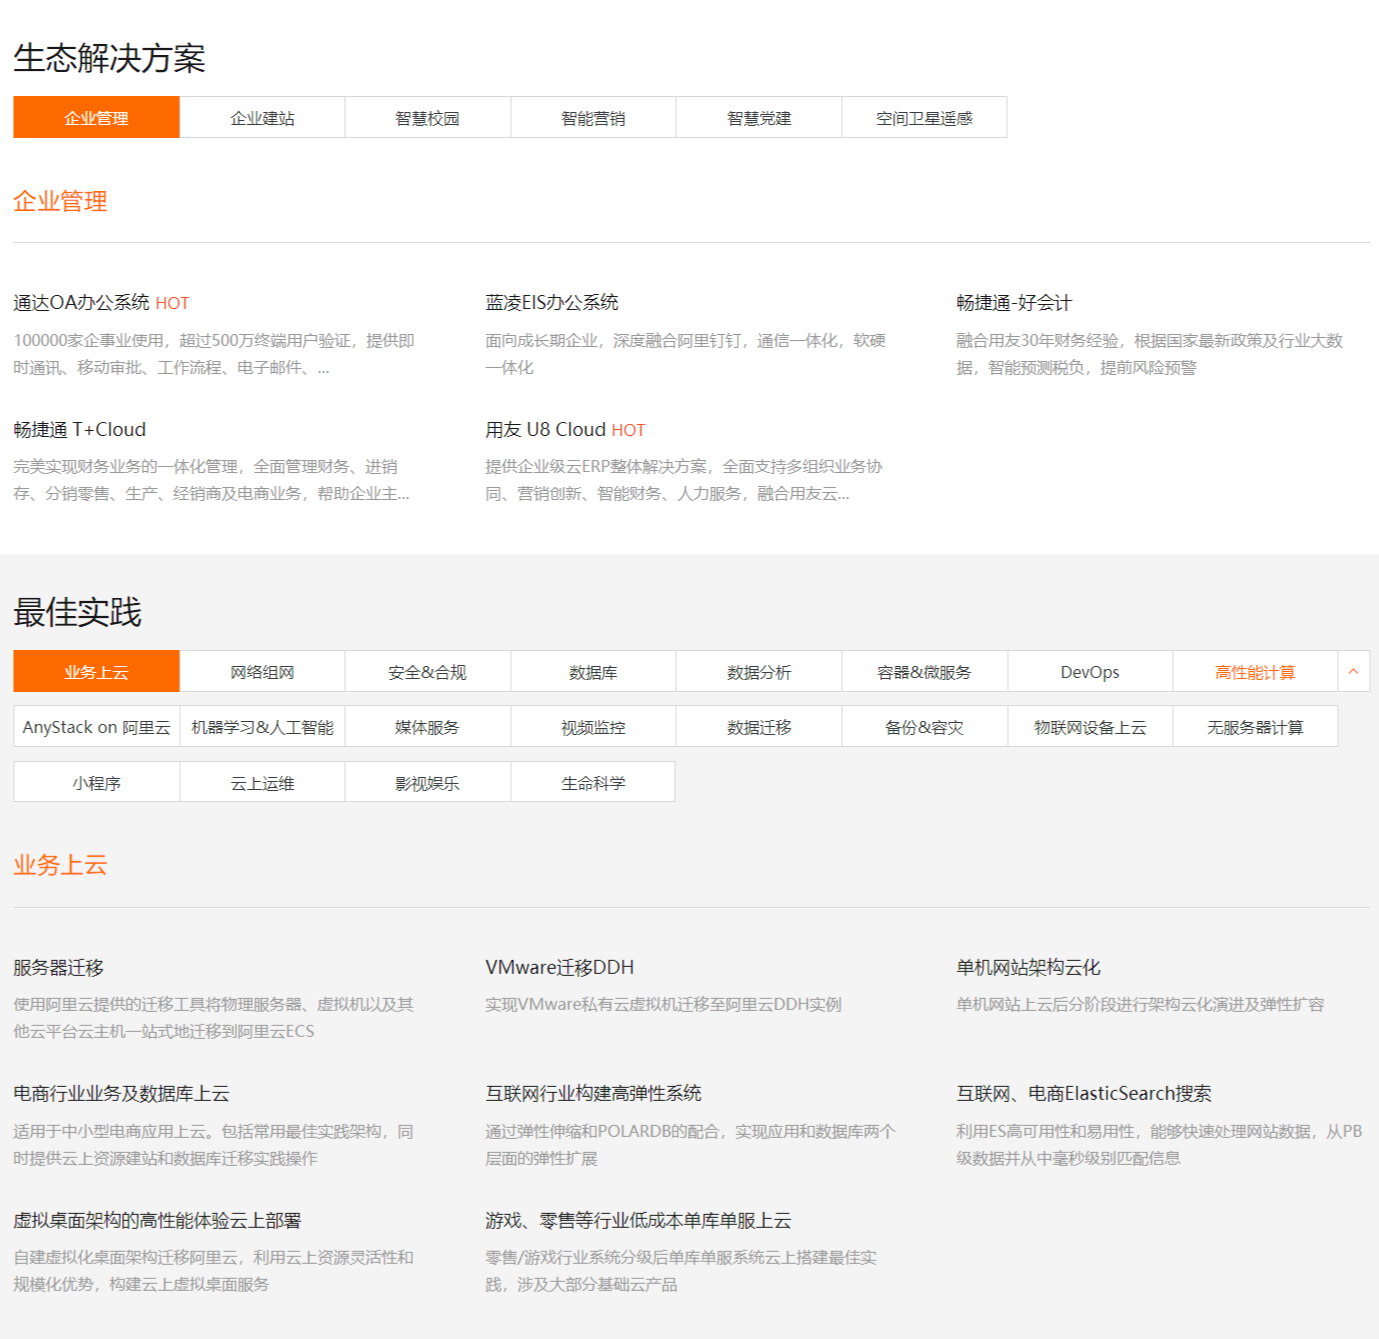1379x1339 pixels.
Task: Open the 智慧校园 tab
Action: point(428,118)
